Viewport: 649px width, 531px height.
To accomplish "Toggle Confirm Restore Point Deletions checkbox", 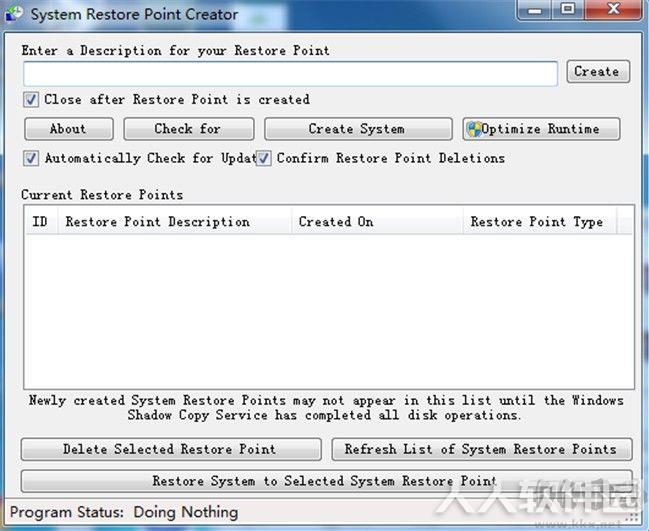I will [x=263, y=158].
